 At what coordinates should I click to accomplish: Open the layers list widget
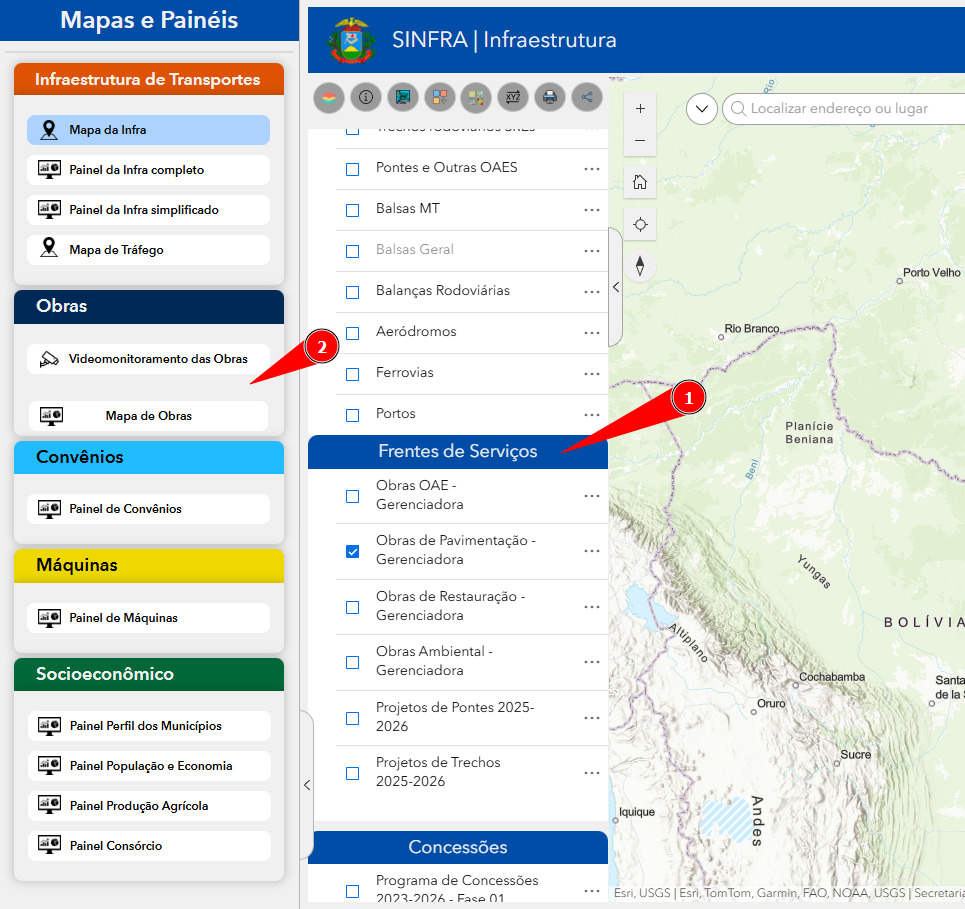pos(329,97)
